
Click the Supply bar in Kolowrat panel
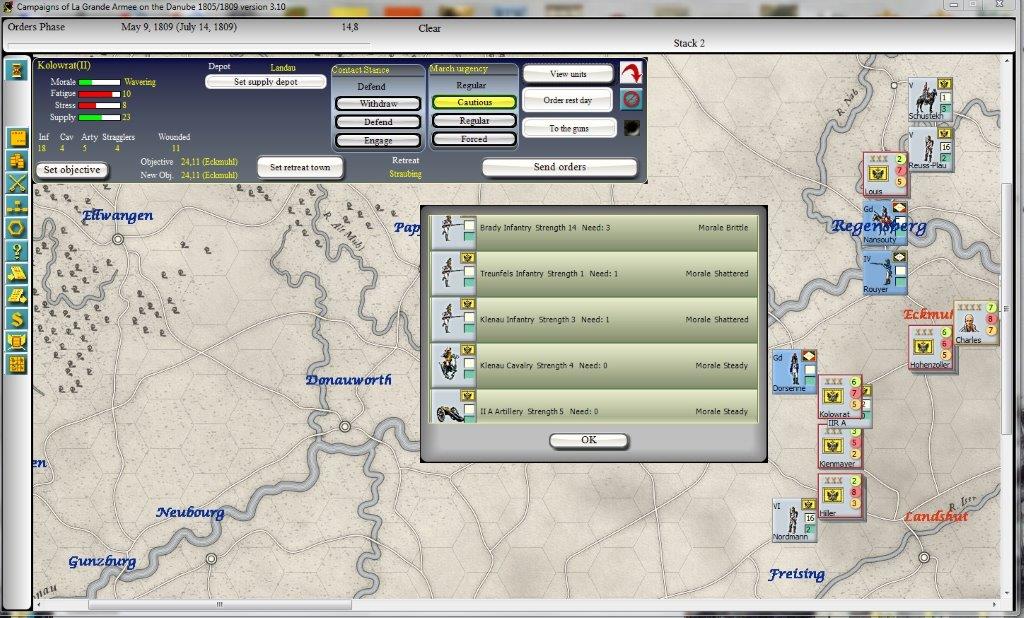coord(99,118)
